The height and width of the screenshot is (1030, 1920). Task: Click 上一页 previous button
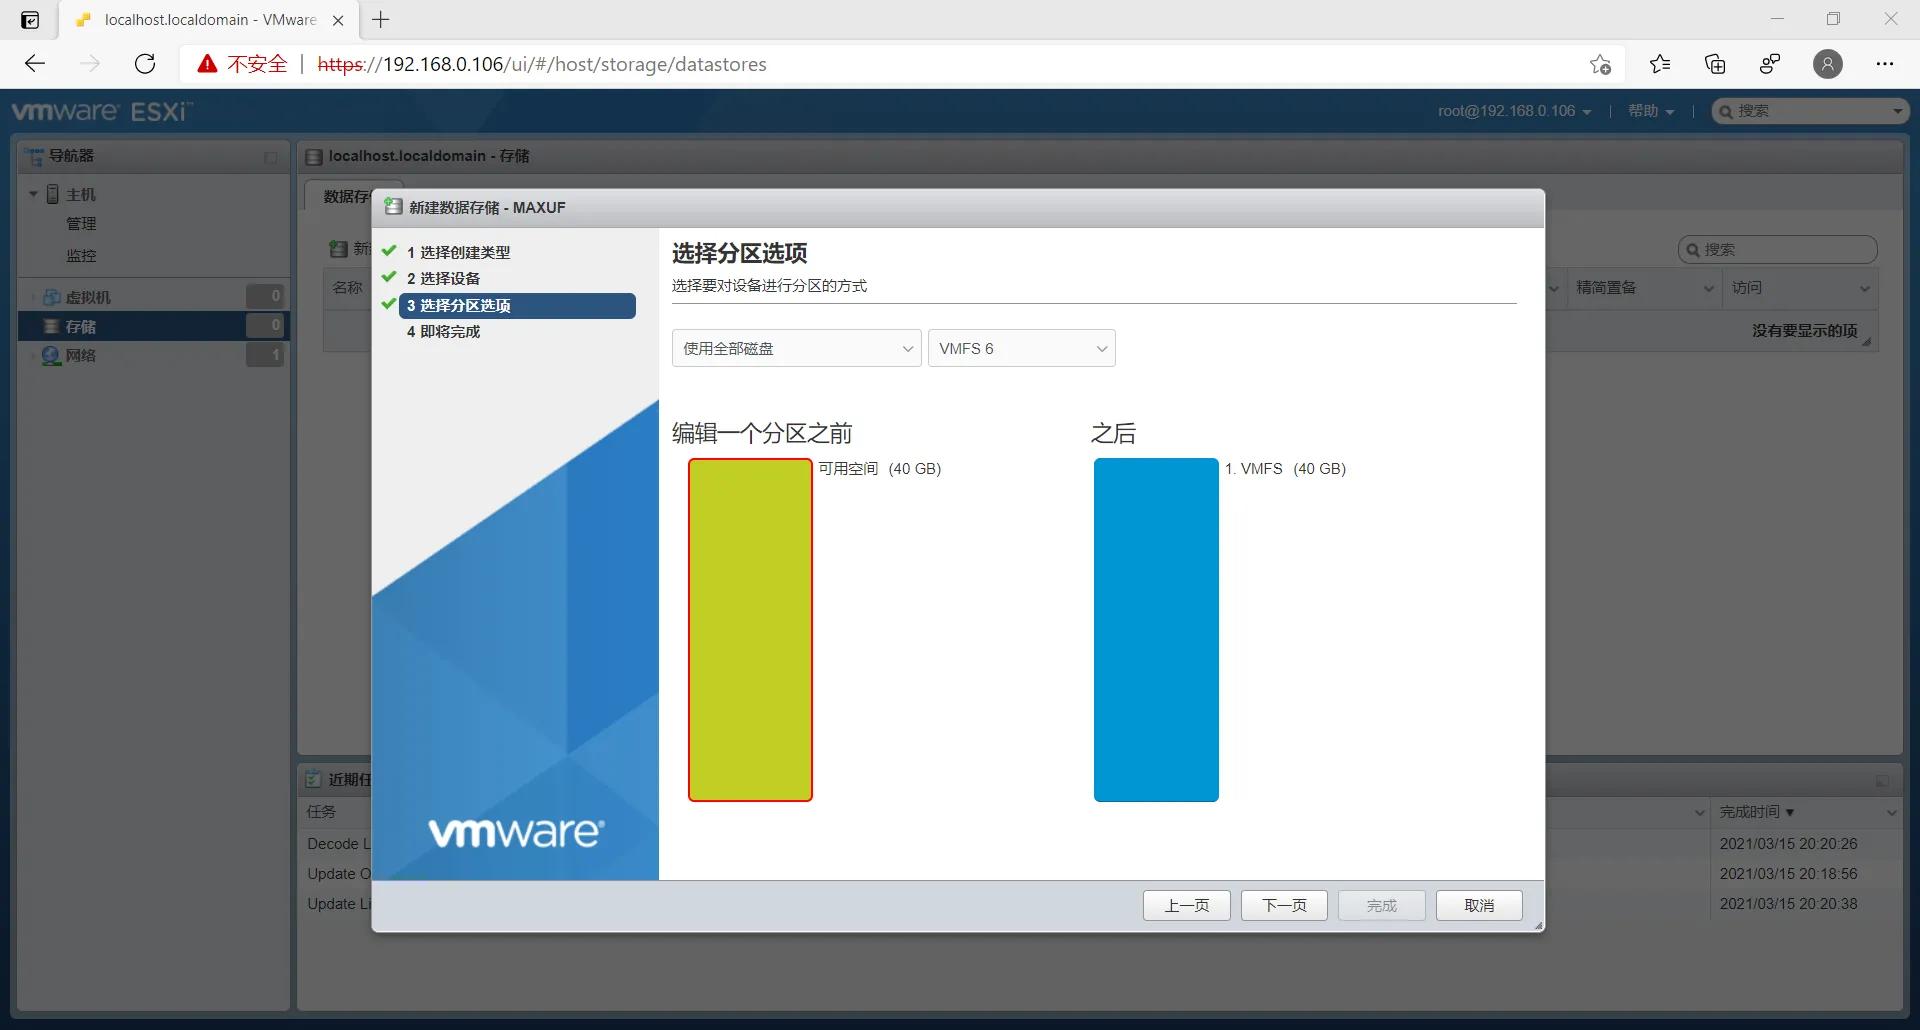(x=1186, y=905)
